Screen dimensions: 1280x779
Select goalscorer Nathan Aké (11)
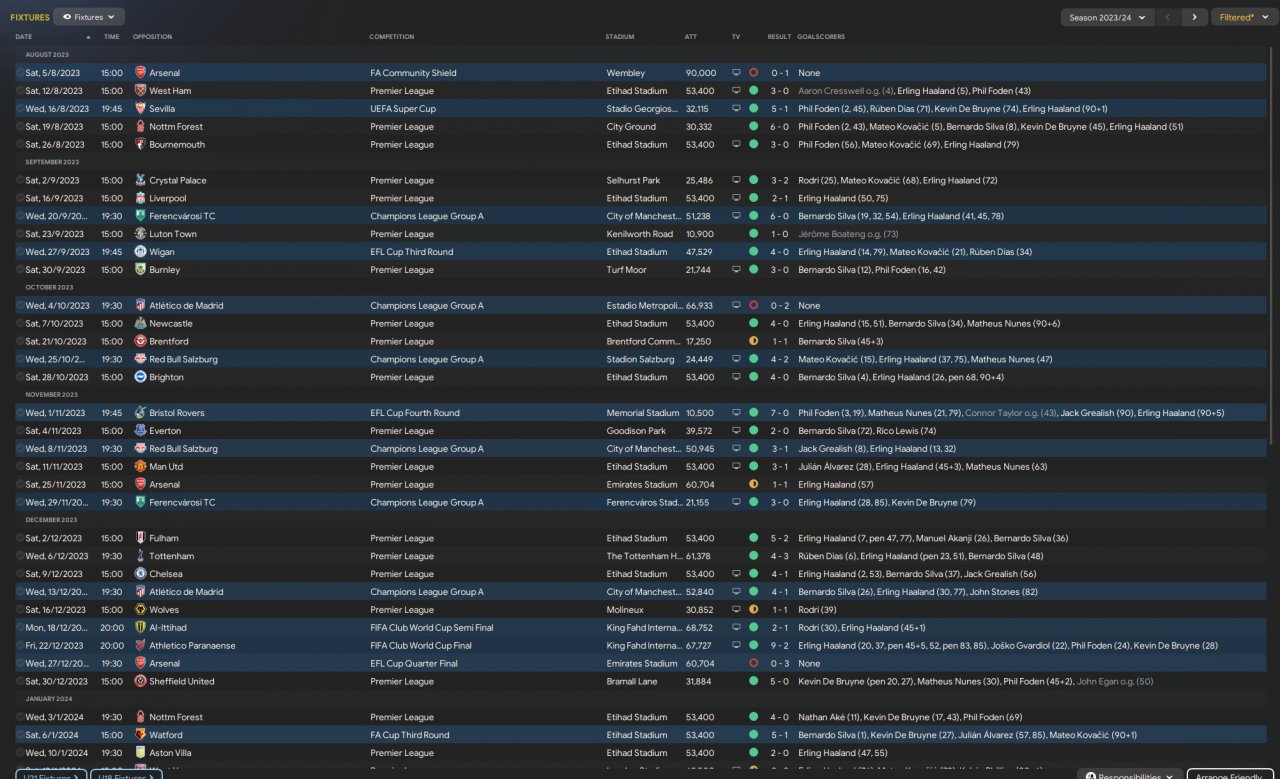pos(828,717)
